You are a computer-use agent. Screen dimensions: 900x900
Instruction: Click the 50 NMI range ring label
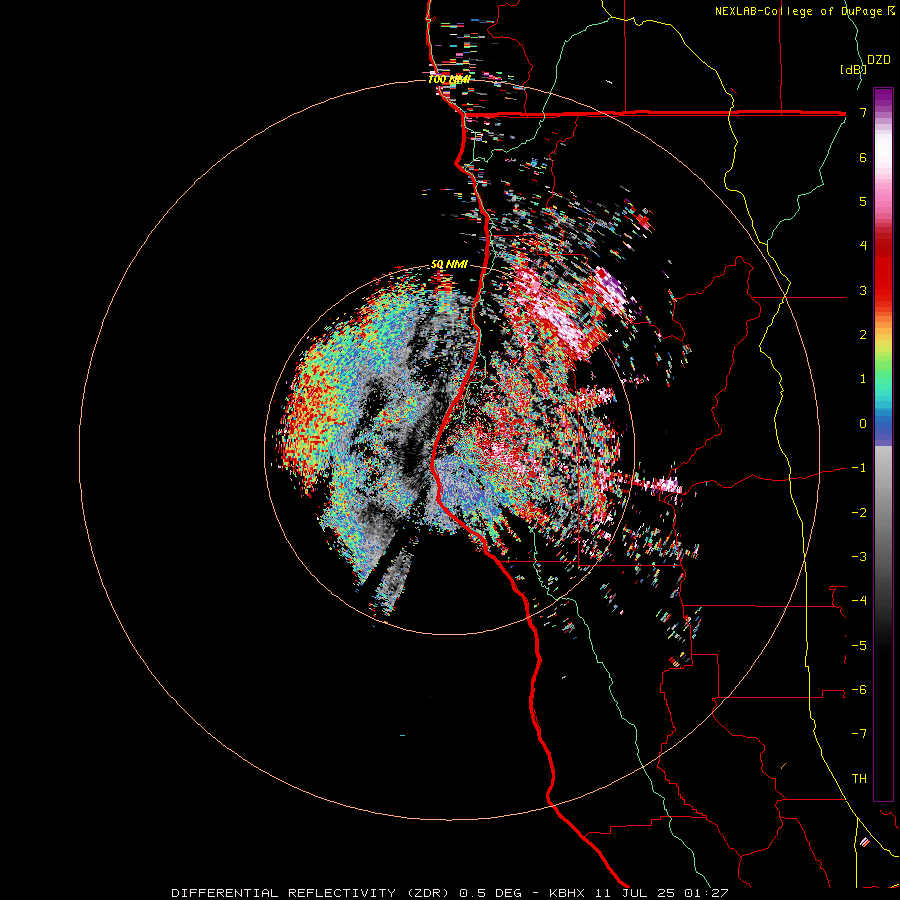449,265
